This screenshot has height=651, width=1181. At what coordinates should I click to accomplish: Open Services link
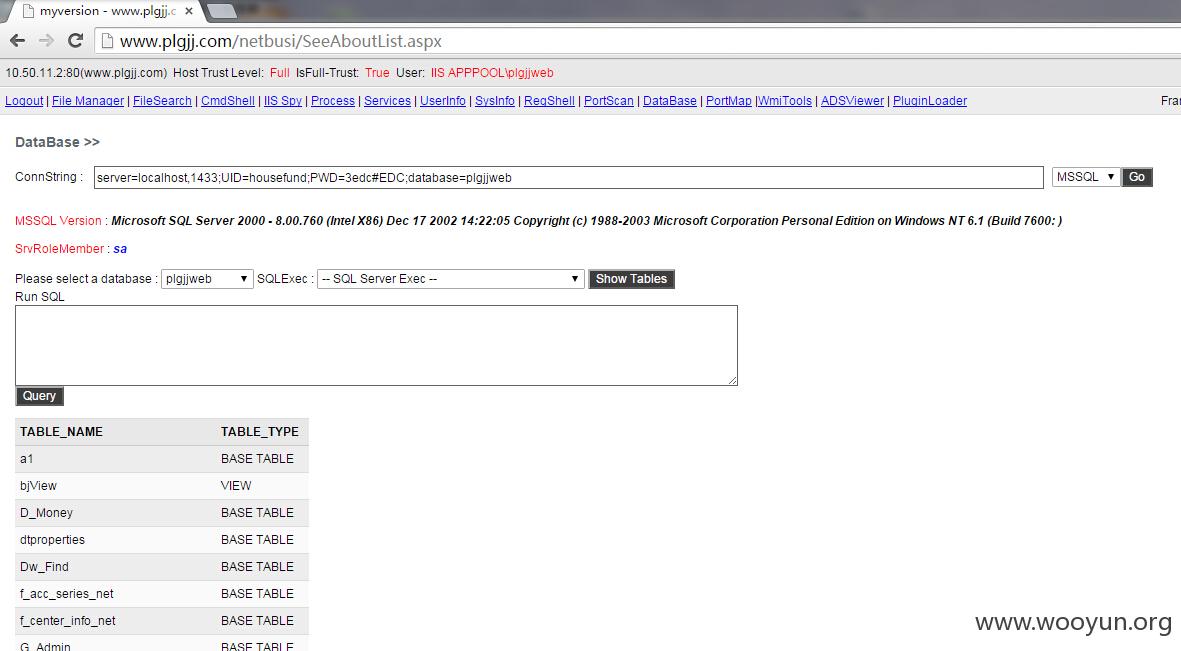387,101
